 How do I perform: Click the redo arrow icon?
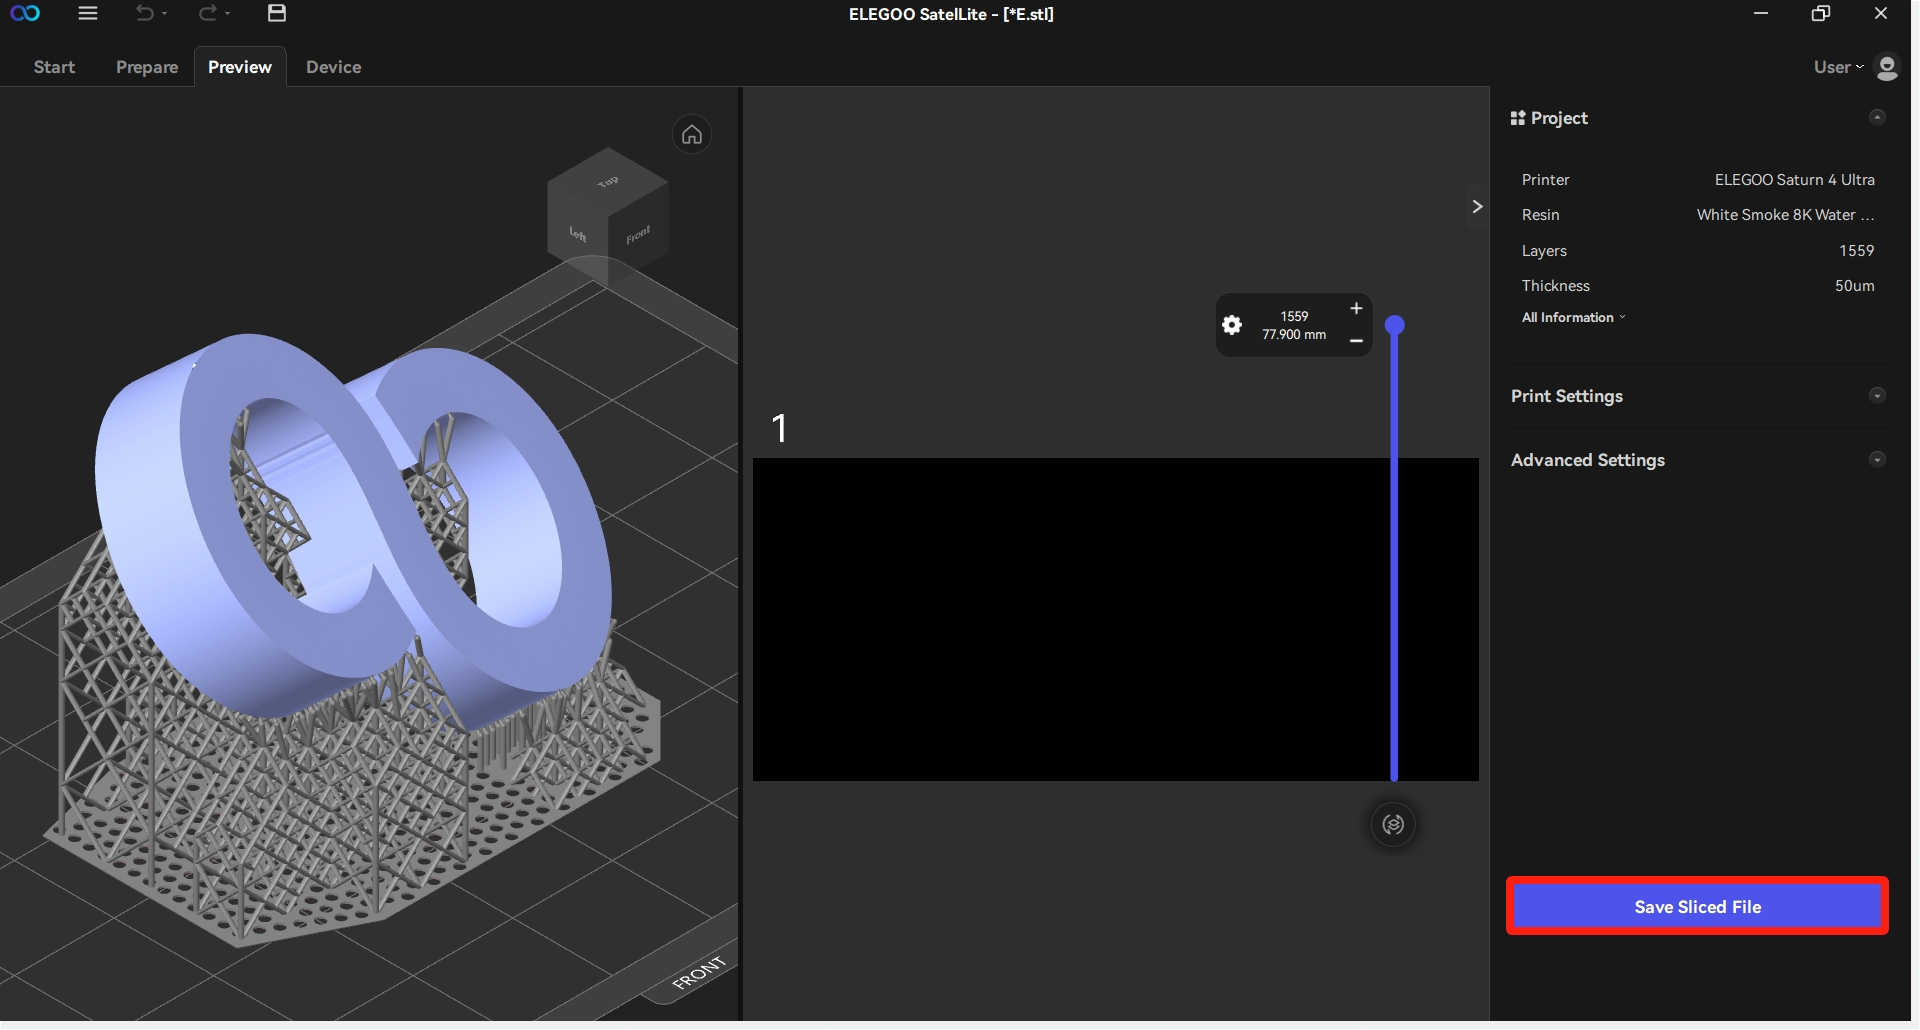pos(207,13)
